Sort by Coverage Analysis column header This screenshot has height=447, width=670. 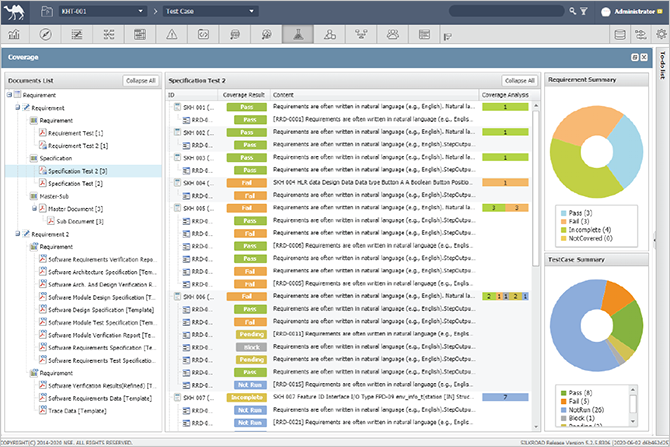pyautogui.click(x=505, y=95)
